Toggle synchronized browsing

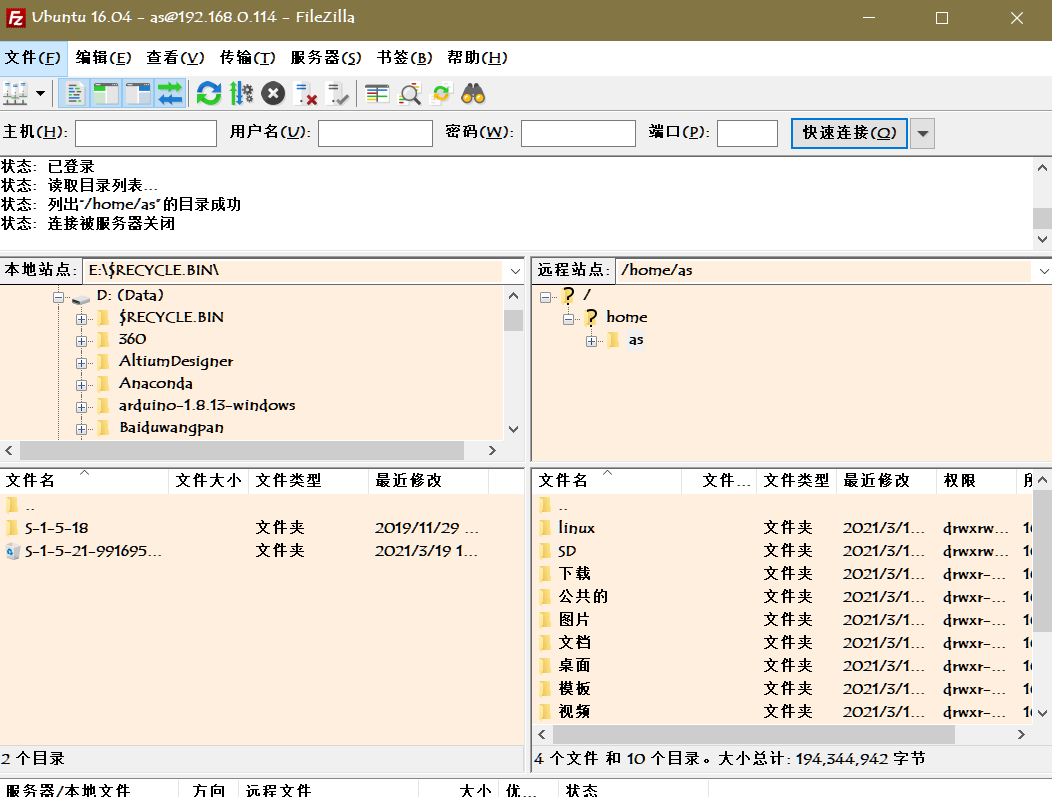click(x=440, y=92)
